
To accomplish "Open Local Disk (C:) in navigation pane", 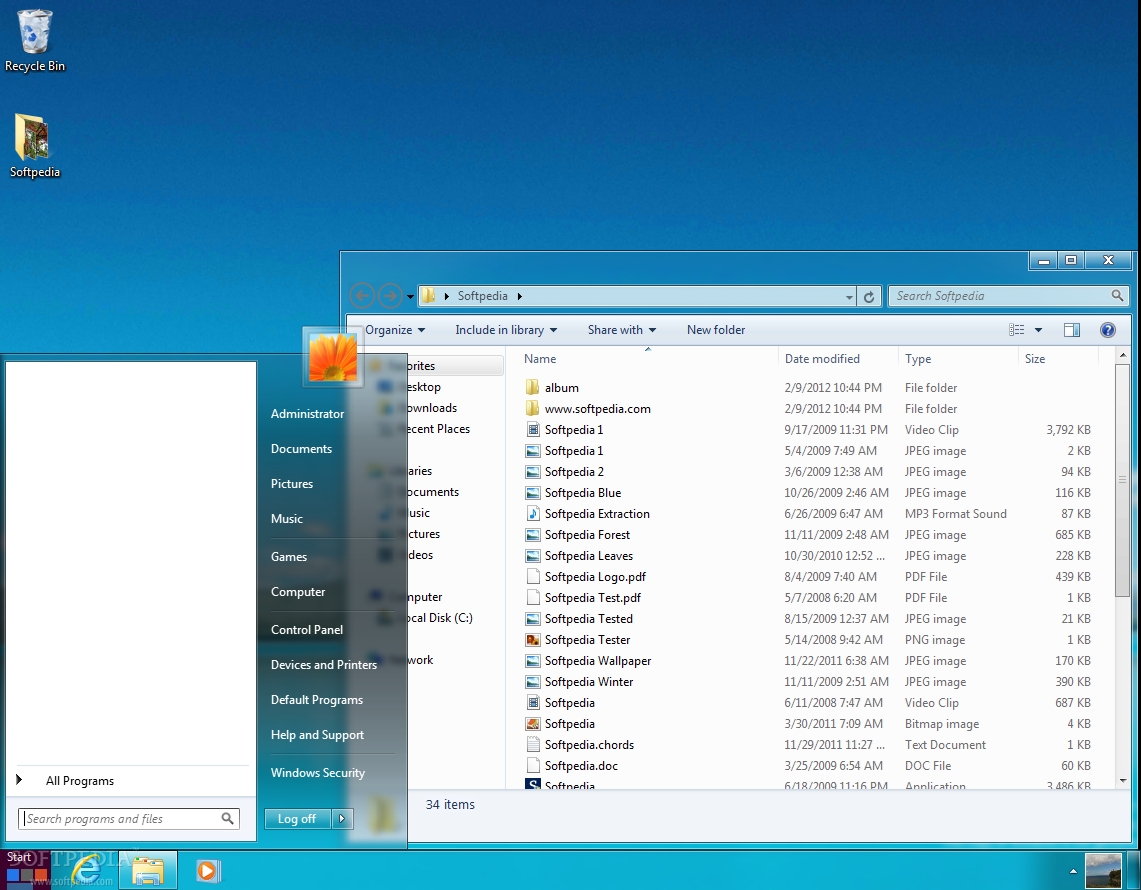I will click(x=440, y=618).
